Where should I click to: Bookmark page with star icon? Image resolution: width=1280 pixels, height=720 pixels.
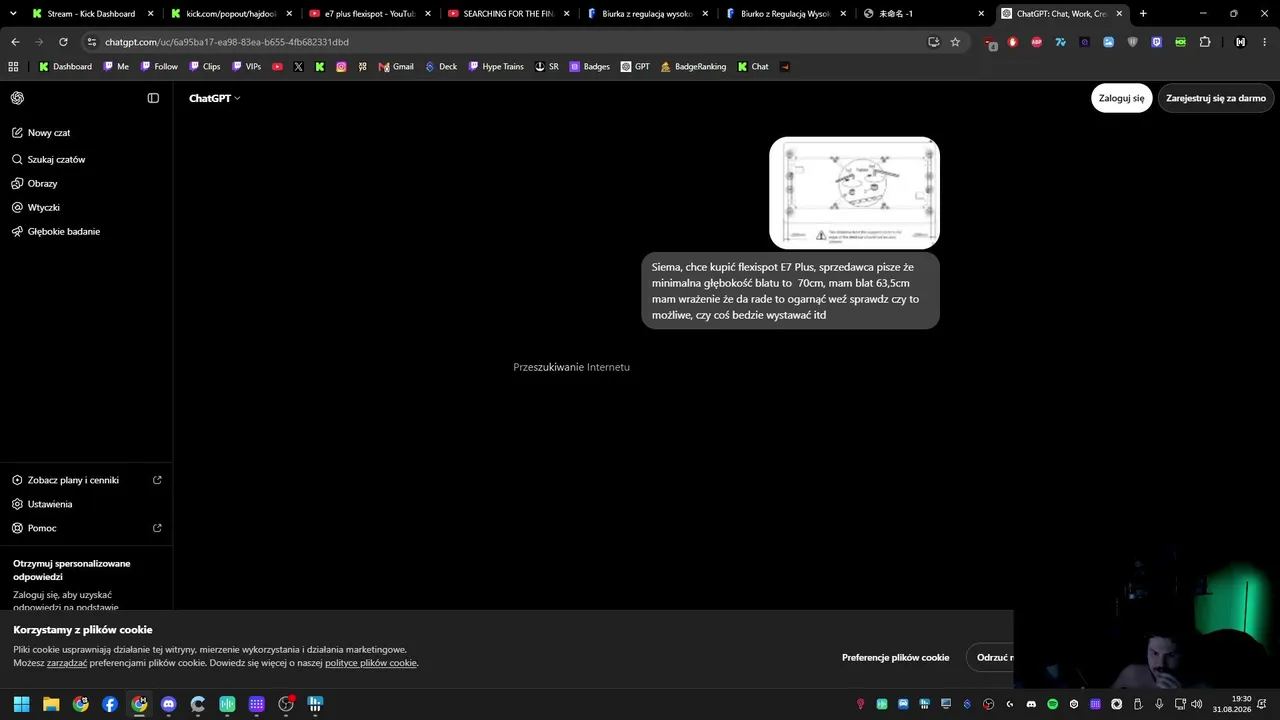[955, 42]
